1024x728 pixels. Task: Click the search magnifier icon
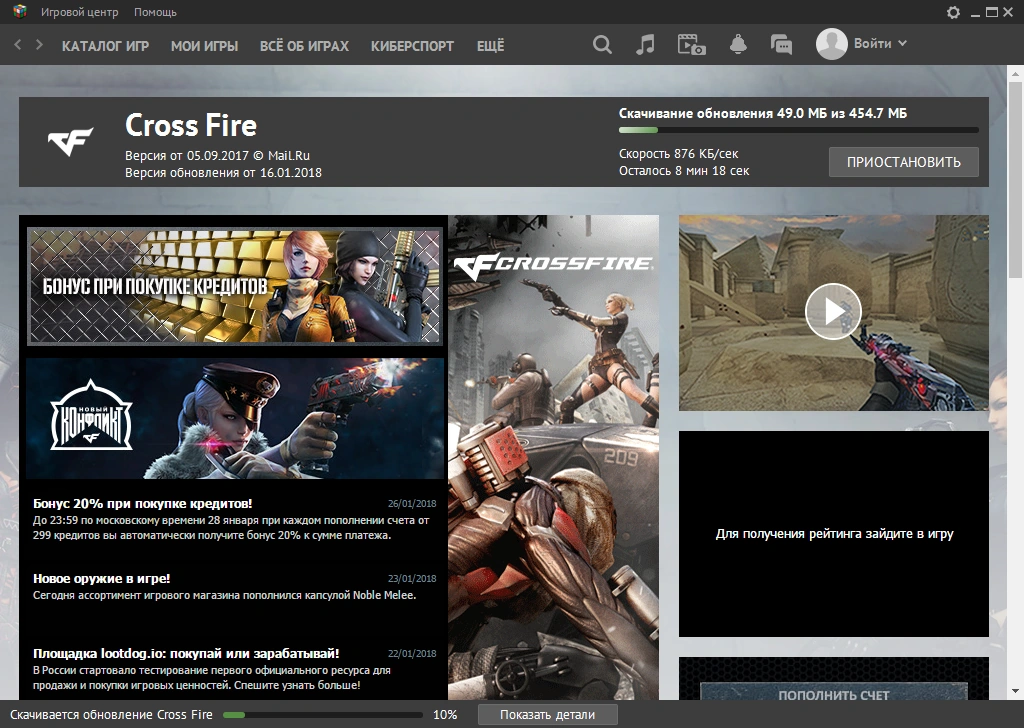pyautogui.click(x=602, y=45)
